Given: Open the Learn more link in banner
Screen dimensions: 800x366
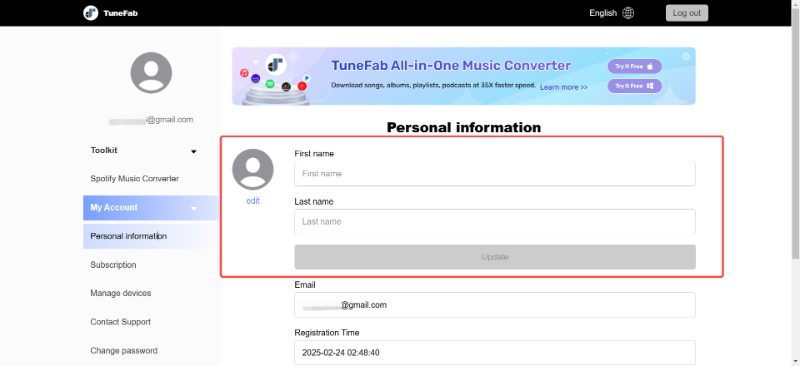Looking at the screenshot, I should (564, 87).
